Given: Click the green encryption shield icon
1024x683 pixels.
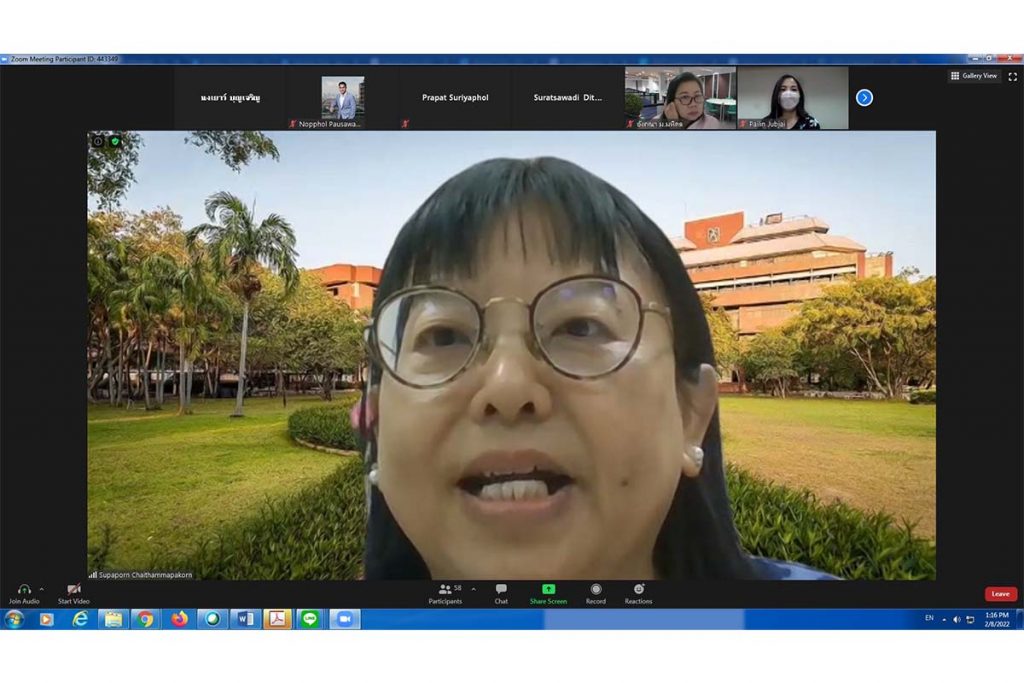Looking at the screenshot, I should coord(115,141).
